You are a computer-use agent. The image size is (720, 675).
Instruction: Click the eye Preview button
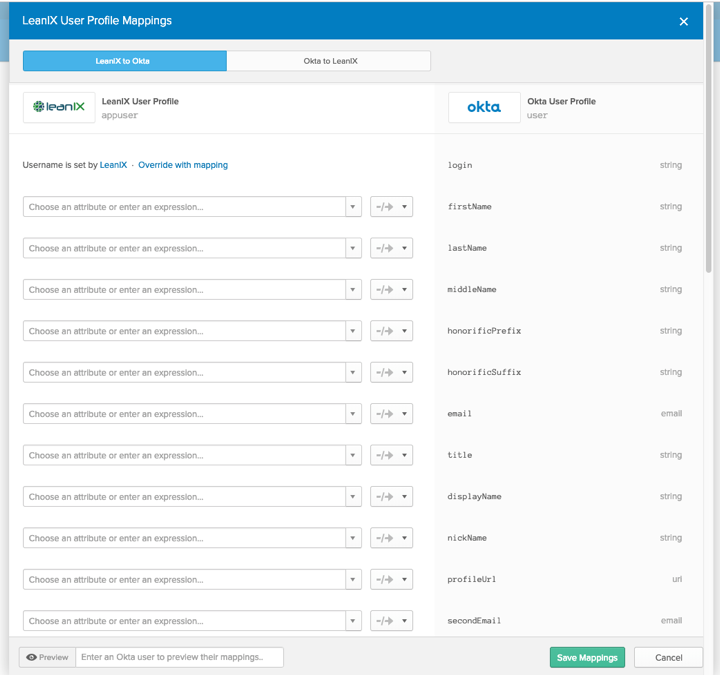(47, 657)
